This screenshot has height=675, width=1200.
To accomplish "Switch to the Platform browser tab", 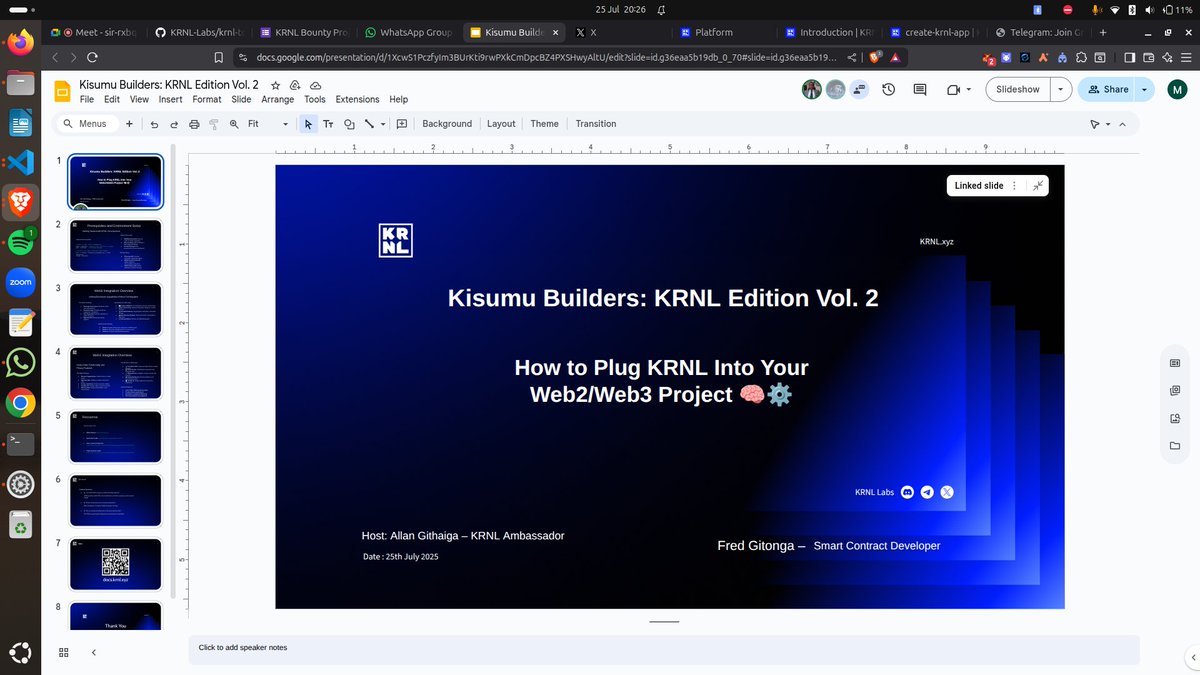I will tap(724, 32).
